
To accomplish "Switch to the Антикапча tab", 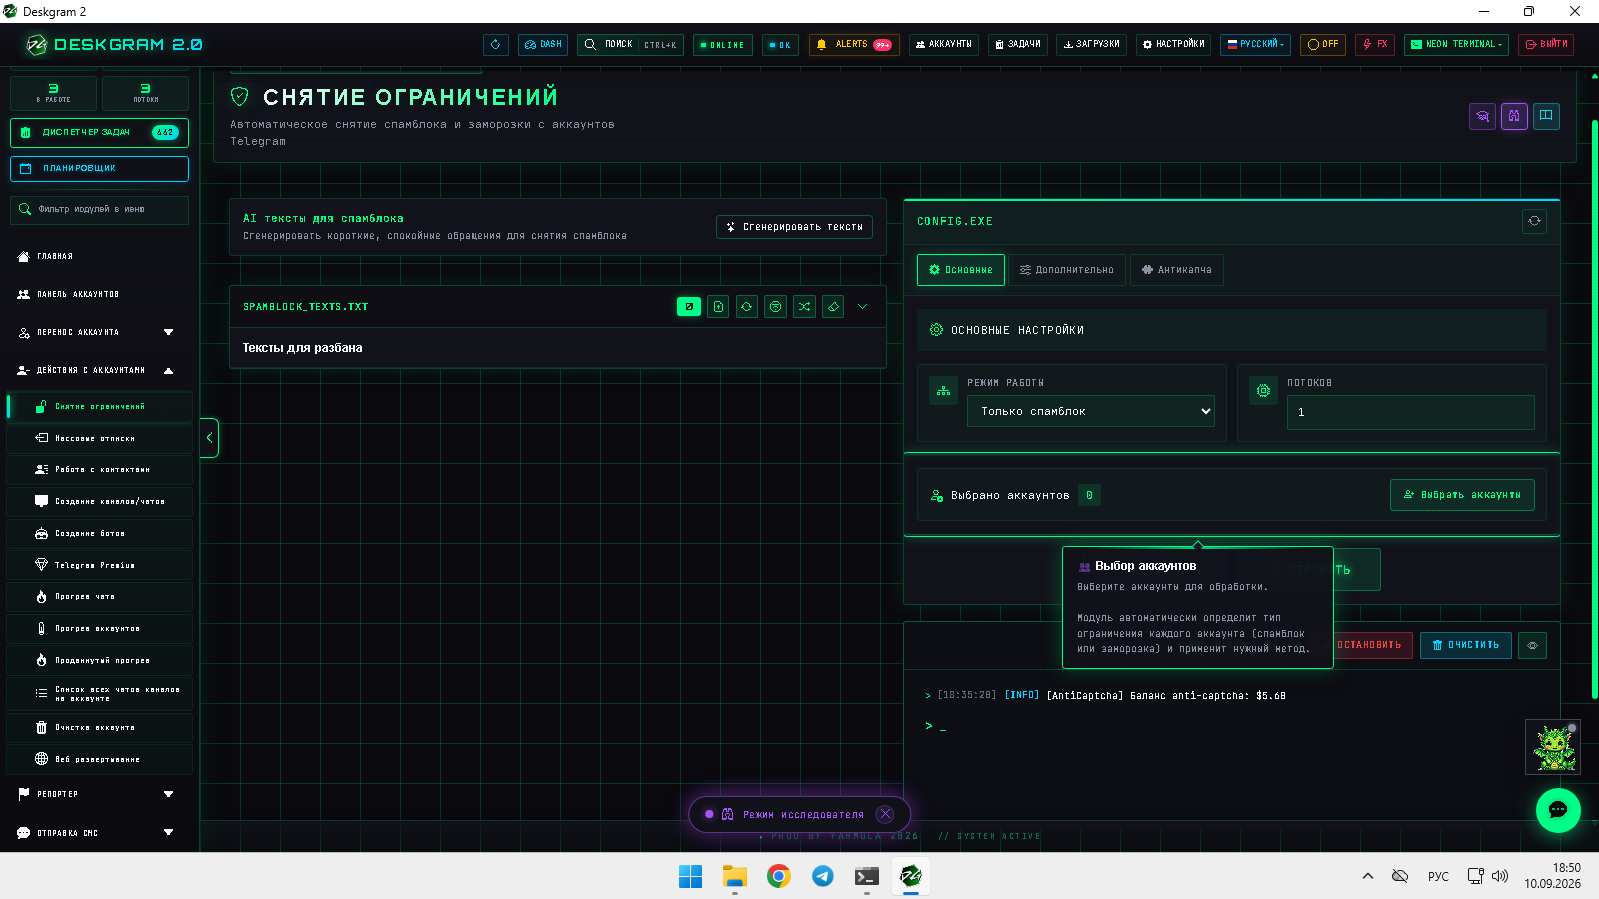I will [x=1177, y=270].
